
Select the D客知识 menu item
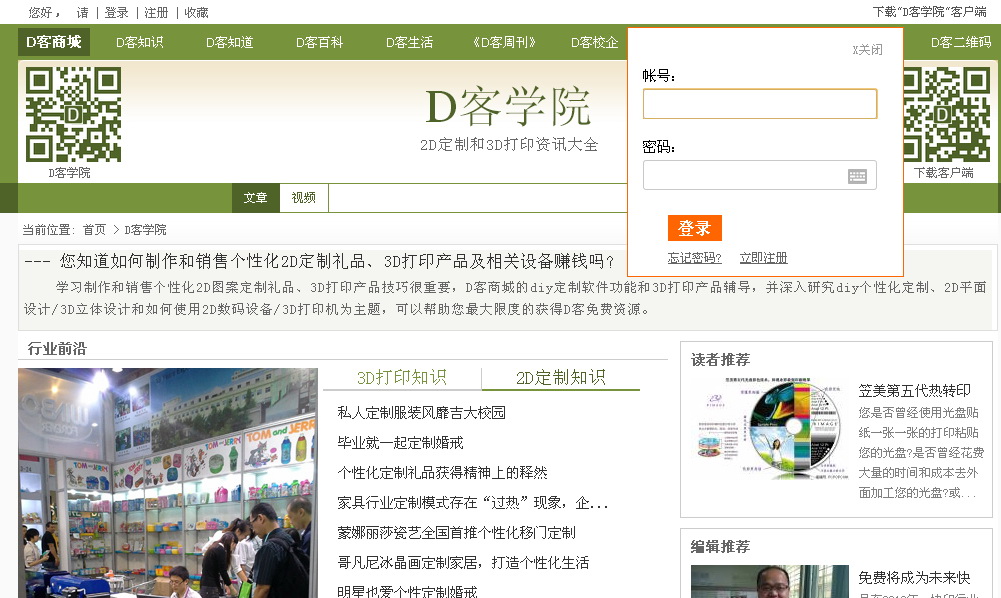point(139,42)
